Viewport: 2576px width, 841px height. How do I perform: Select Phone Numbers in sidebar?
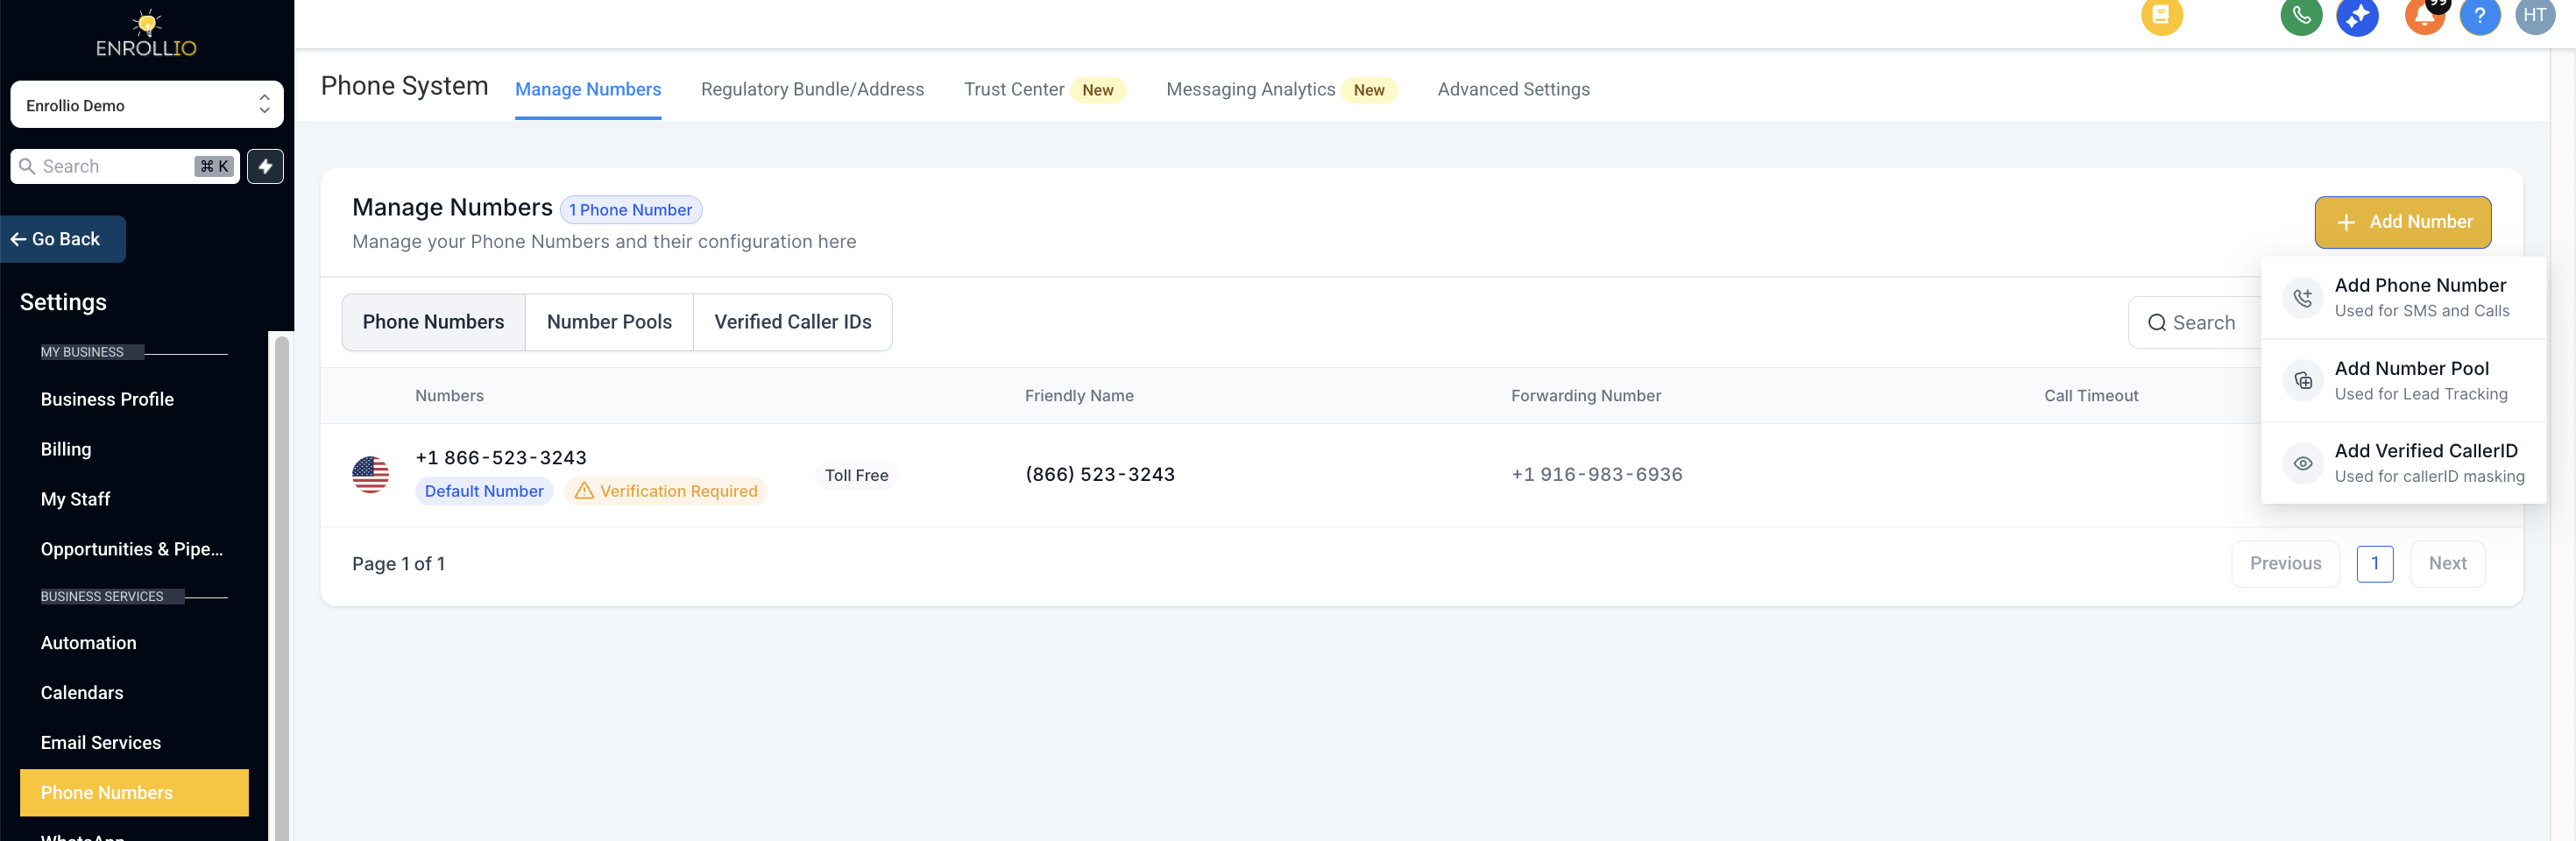click(x=134, y=792)
